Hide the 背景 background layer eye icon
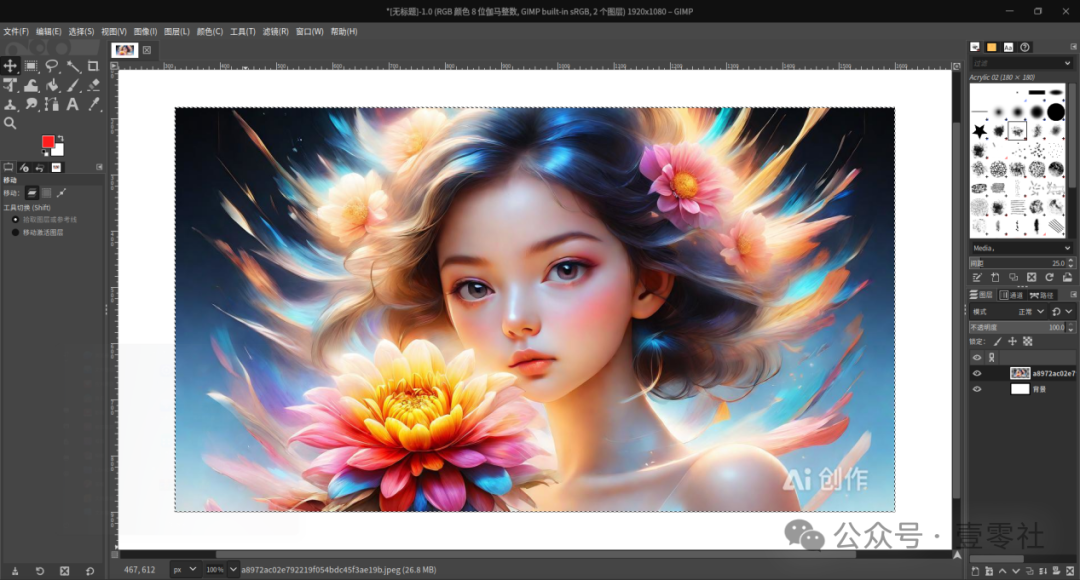 click(x=977, y=389)
